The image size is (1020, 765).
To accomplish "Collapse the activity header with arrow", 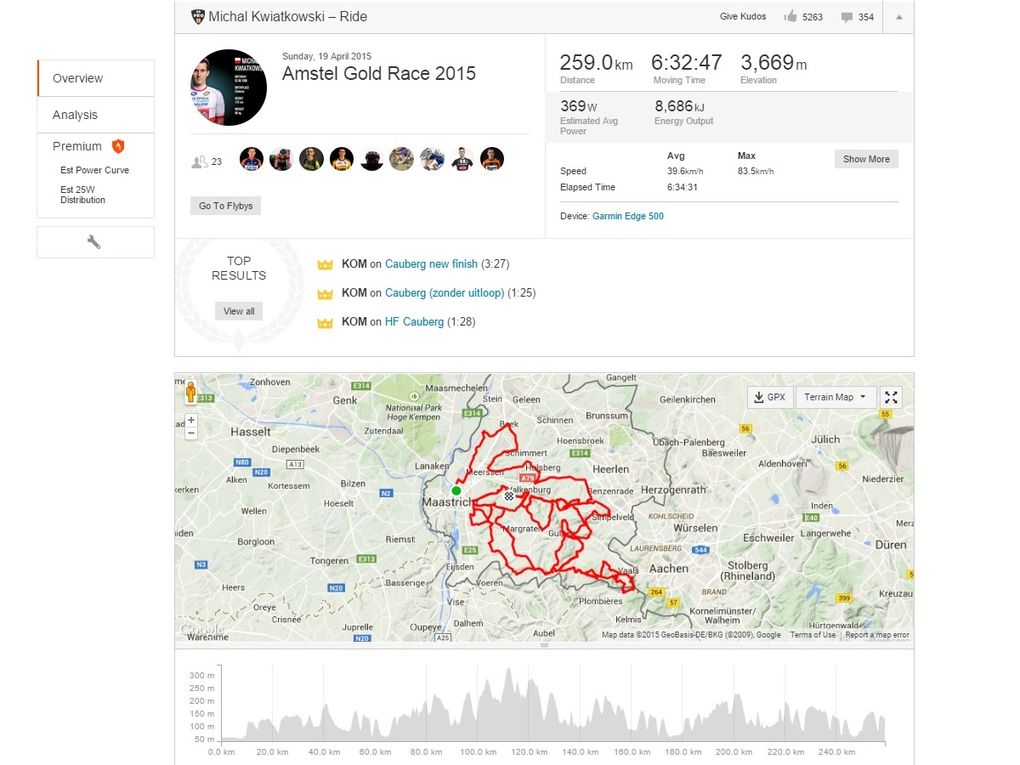I will (898, 17).
